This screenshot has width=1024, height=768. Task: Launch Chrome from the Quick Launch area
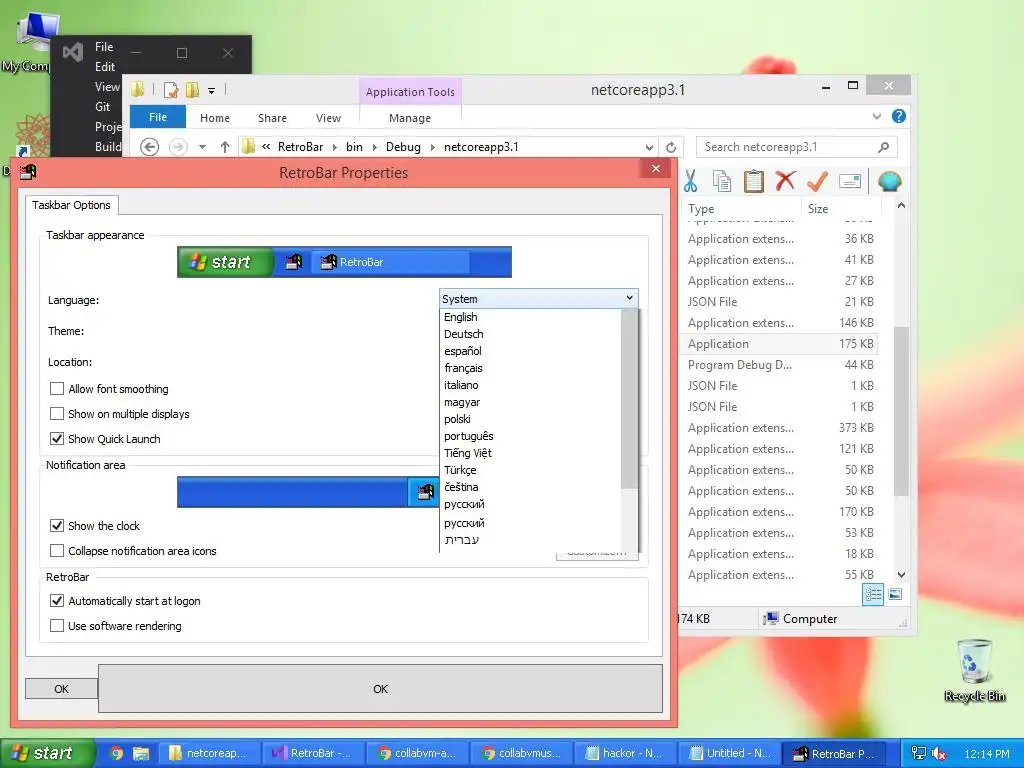[x=116, y=753]
